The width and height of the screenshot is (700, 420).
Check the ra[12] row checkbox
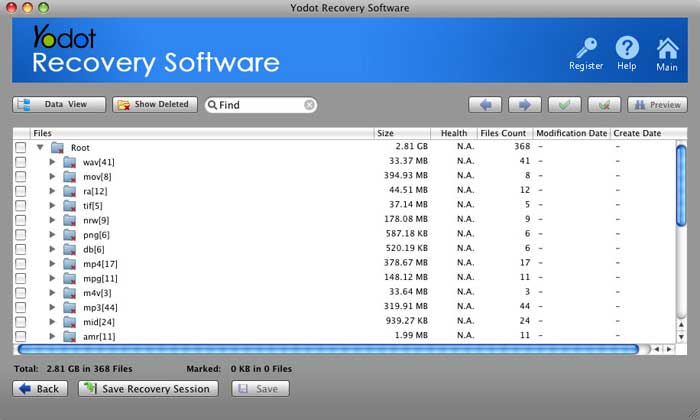(x=21, y=191)
